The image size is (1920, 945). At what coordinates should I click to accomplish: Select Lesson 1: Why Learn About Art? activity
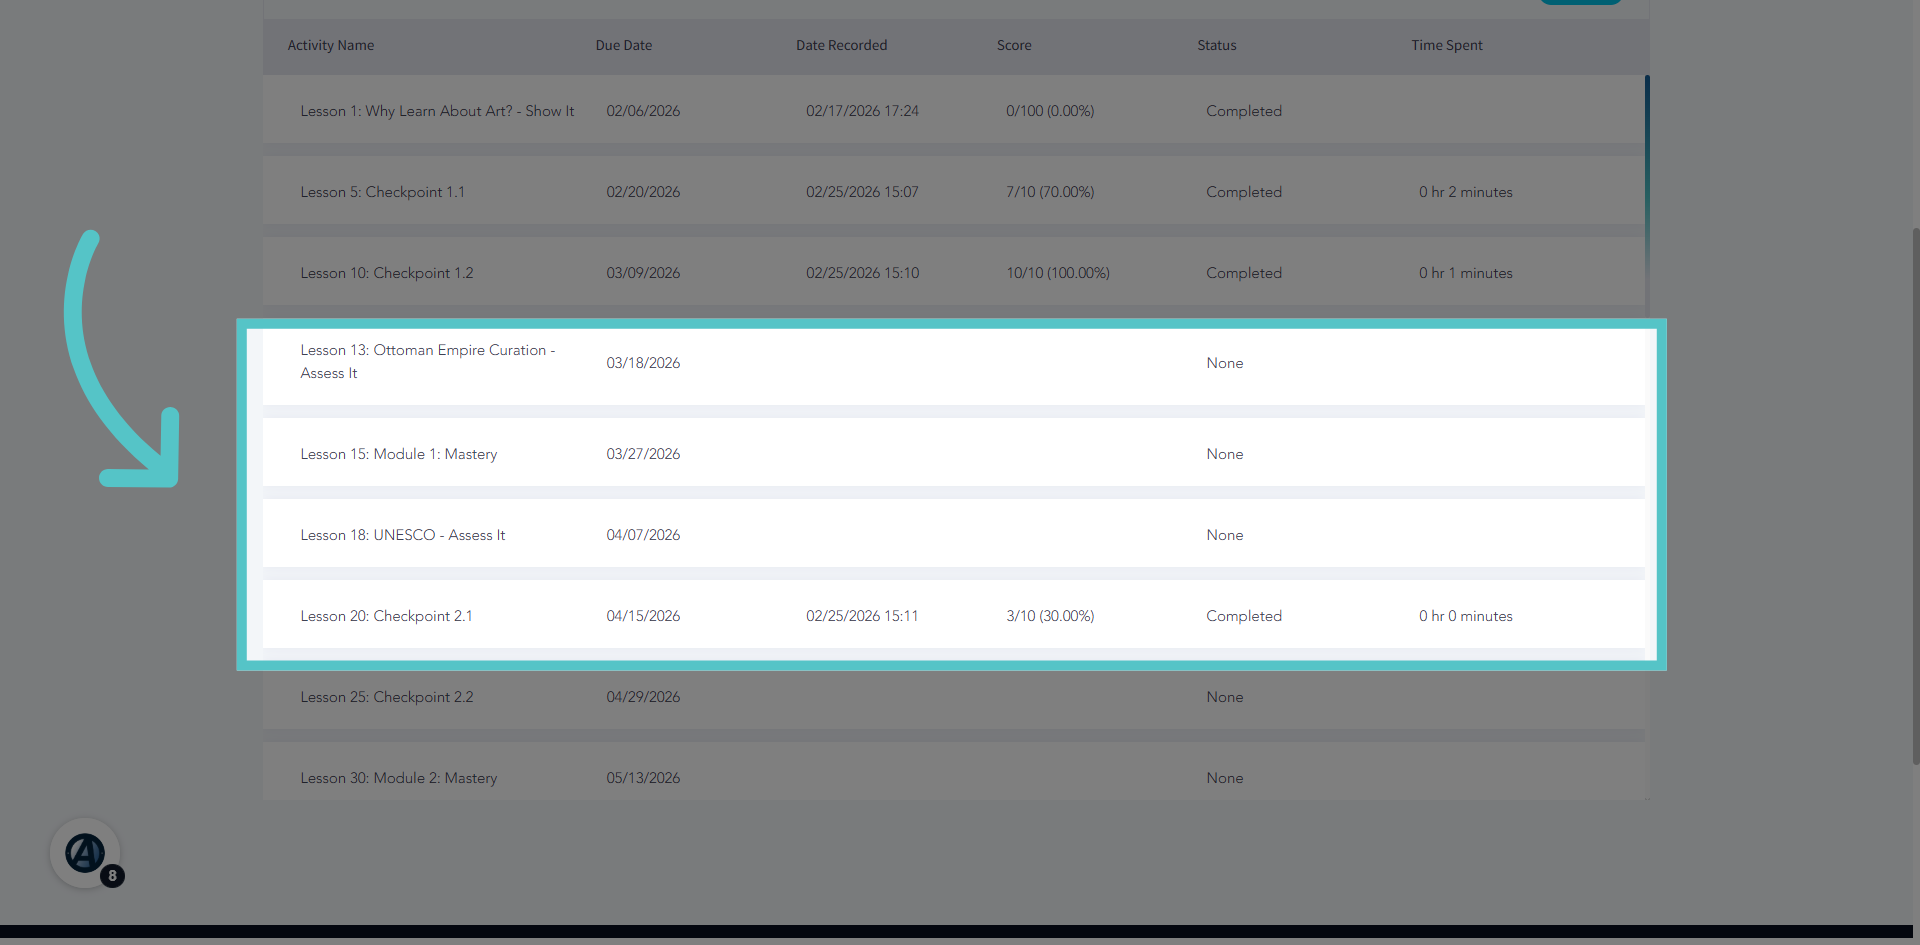coord(437,111)
